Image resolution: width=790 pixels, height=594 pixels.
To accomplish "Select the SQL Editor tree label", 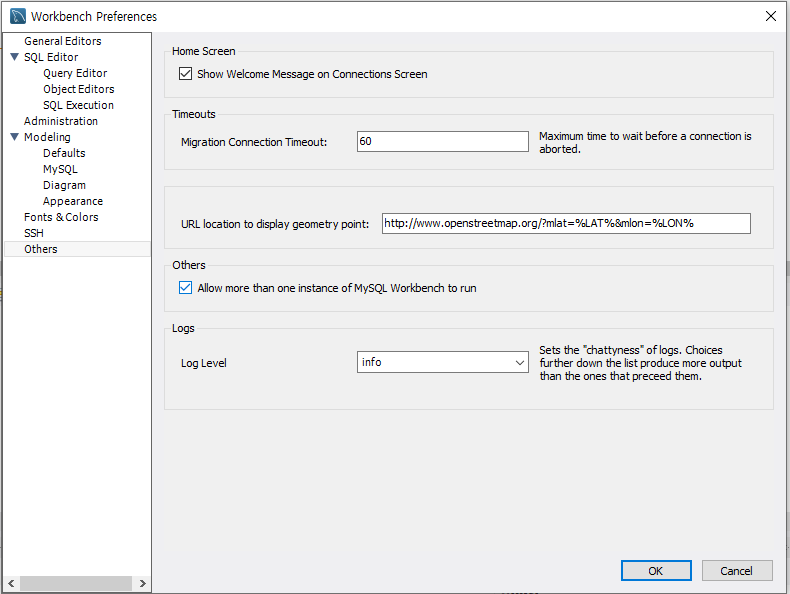I will click(51, 57).
